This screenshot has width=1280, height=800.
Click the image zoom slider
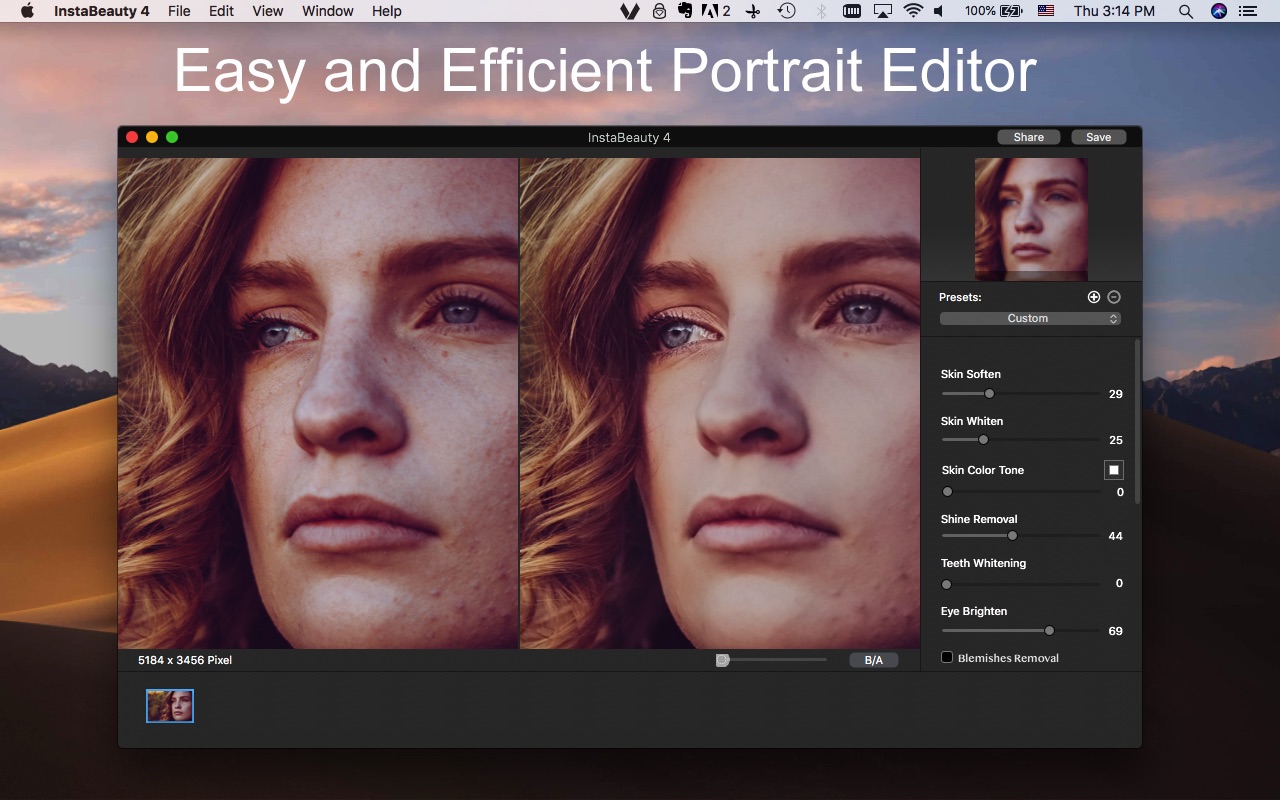(x=771, y=660)
